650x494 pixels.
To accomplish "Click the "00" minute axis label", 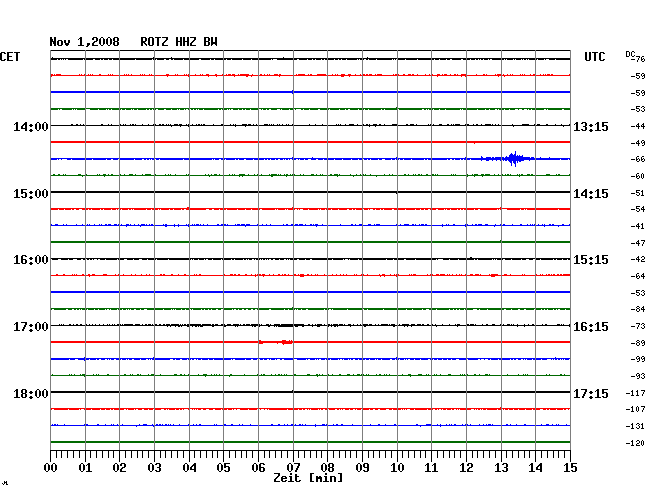I will (50, 468).
